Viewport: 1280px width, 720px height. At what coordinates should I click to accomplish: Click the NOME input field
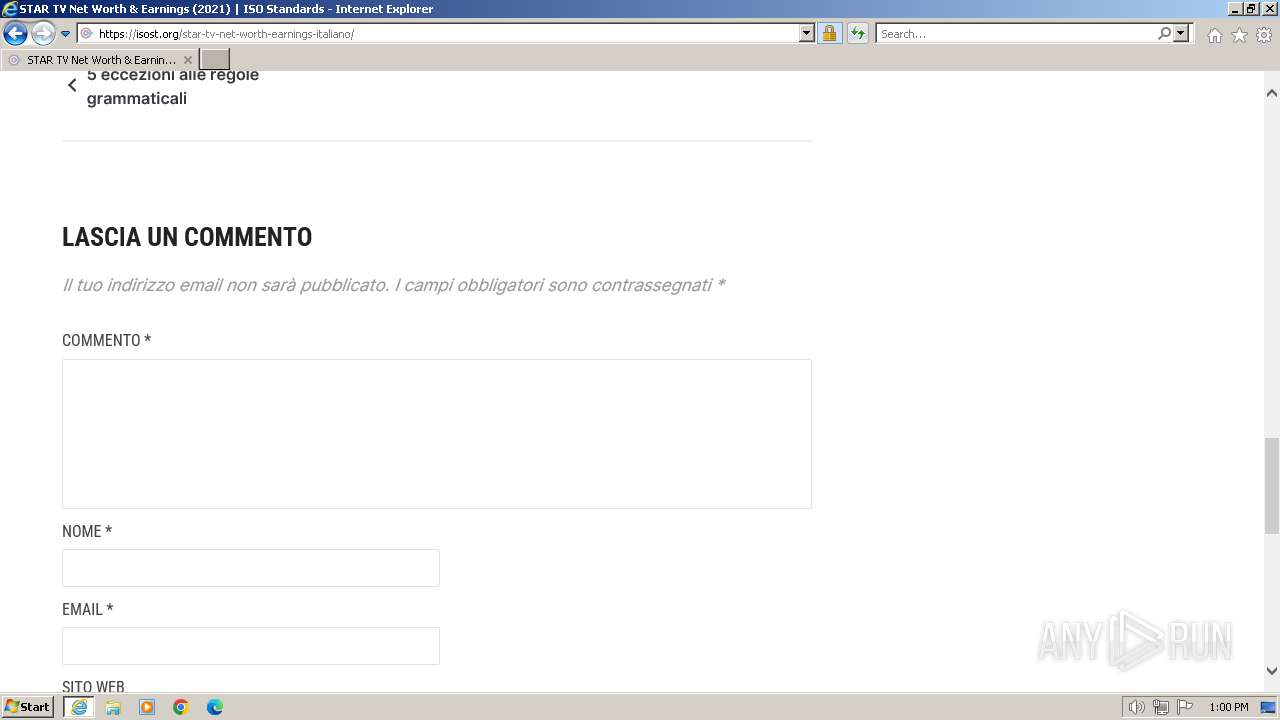[x=251, y=568]
